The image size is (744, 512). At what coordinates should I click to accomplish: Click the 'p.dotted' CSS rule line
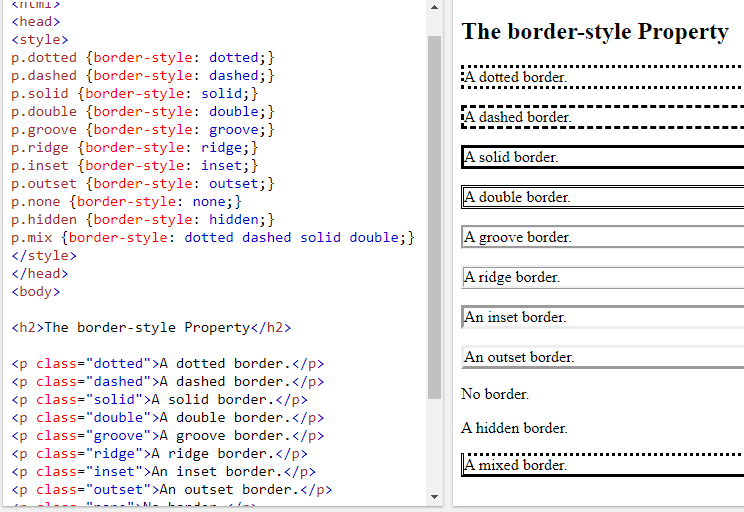143,57
